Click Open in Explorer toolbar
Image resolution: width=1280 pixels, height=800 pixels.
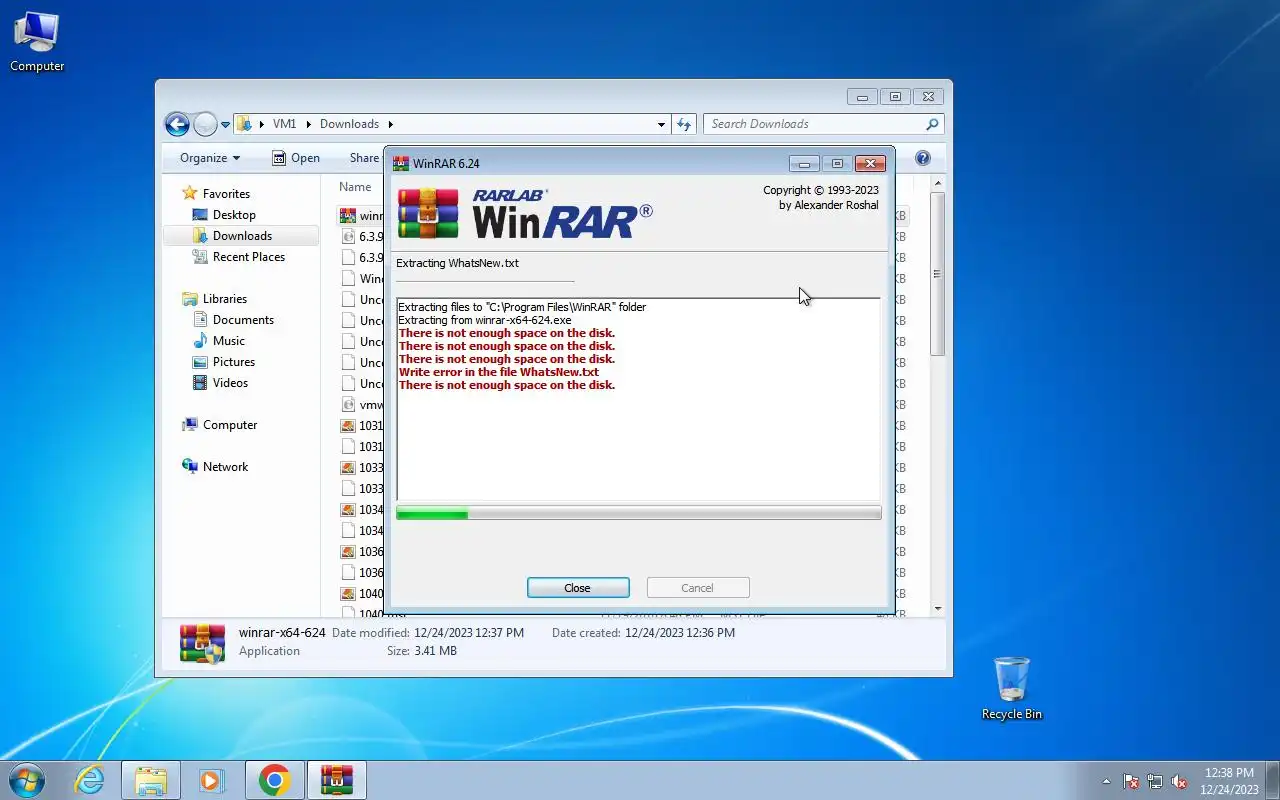296,158
